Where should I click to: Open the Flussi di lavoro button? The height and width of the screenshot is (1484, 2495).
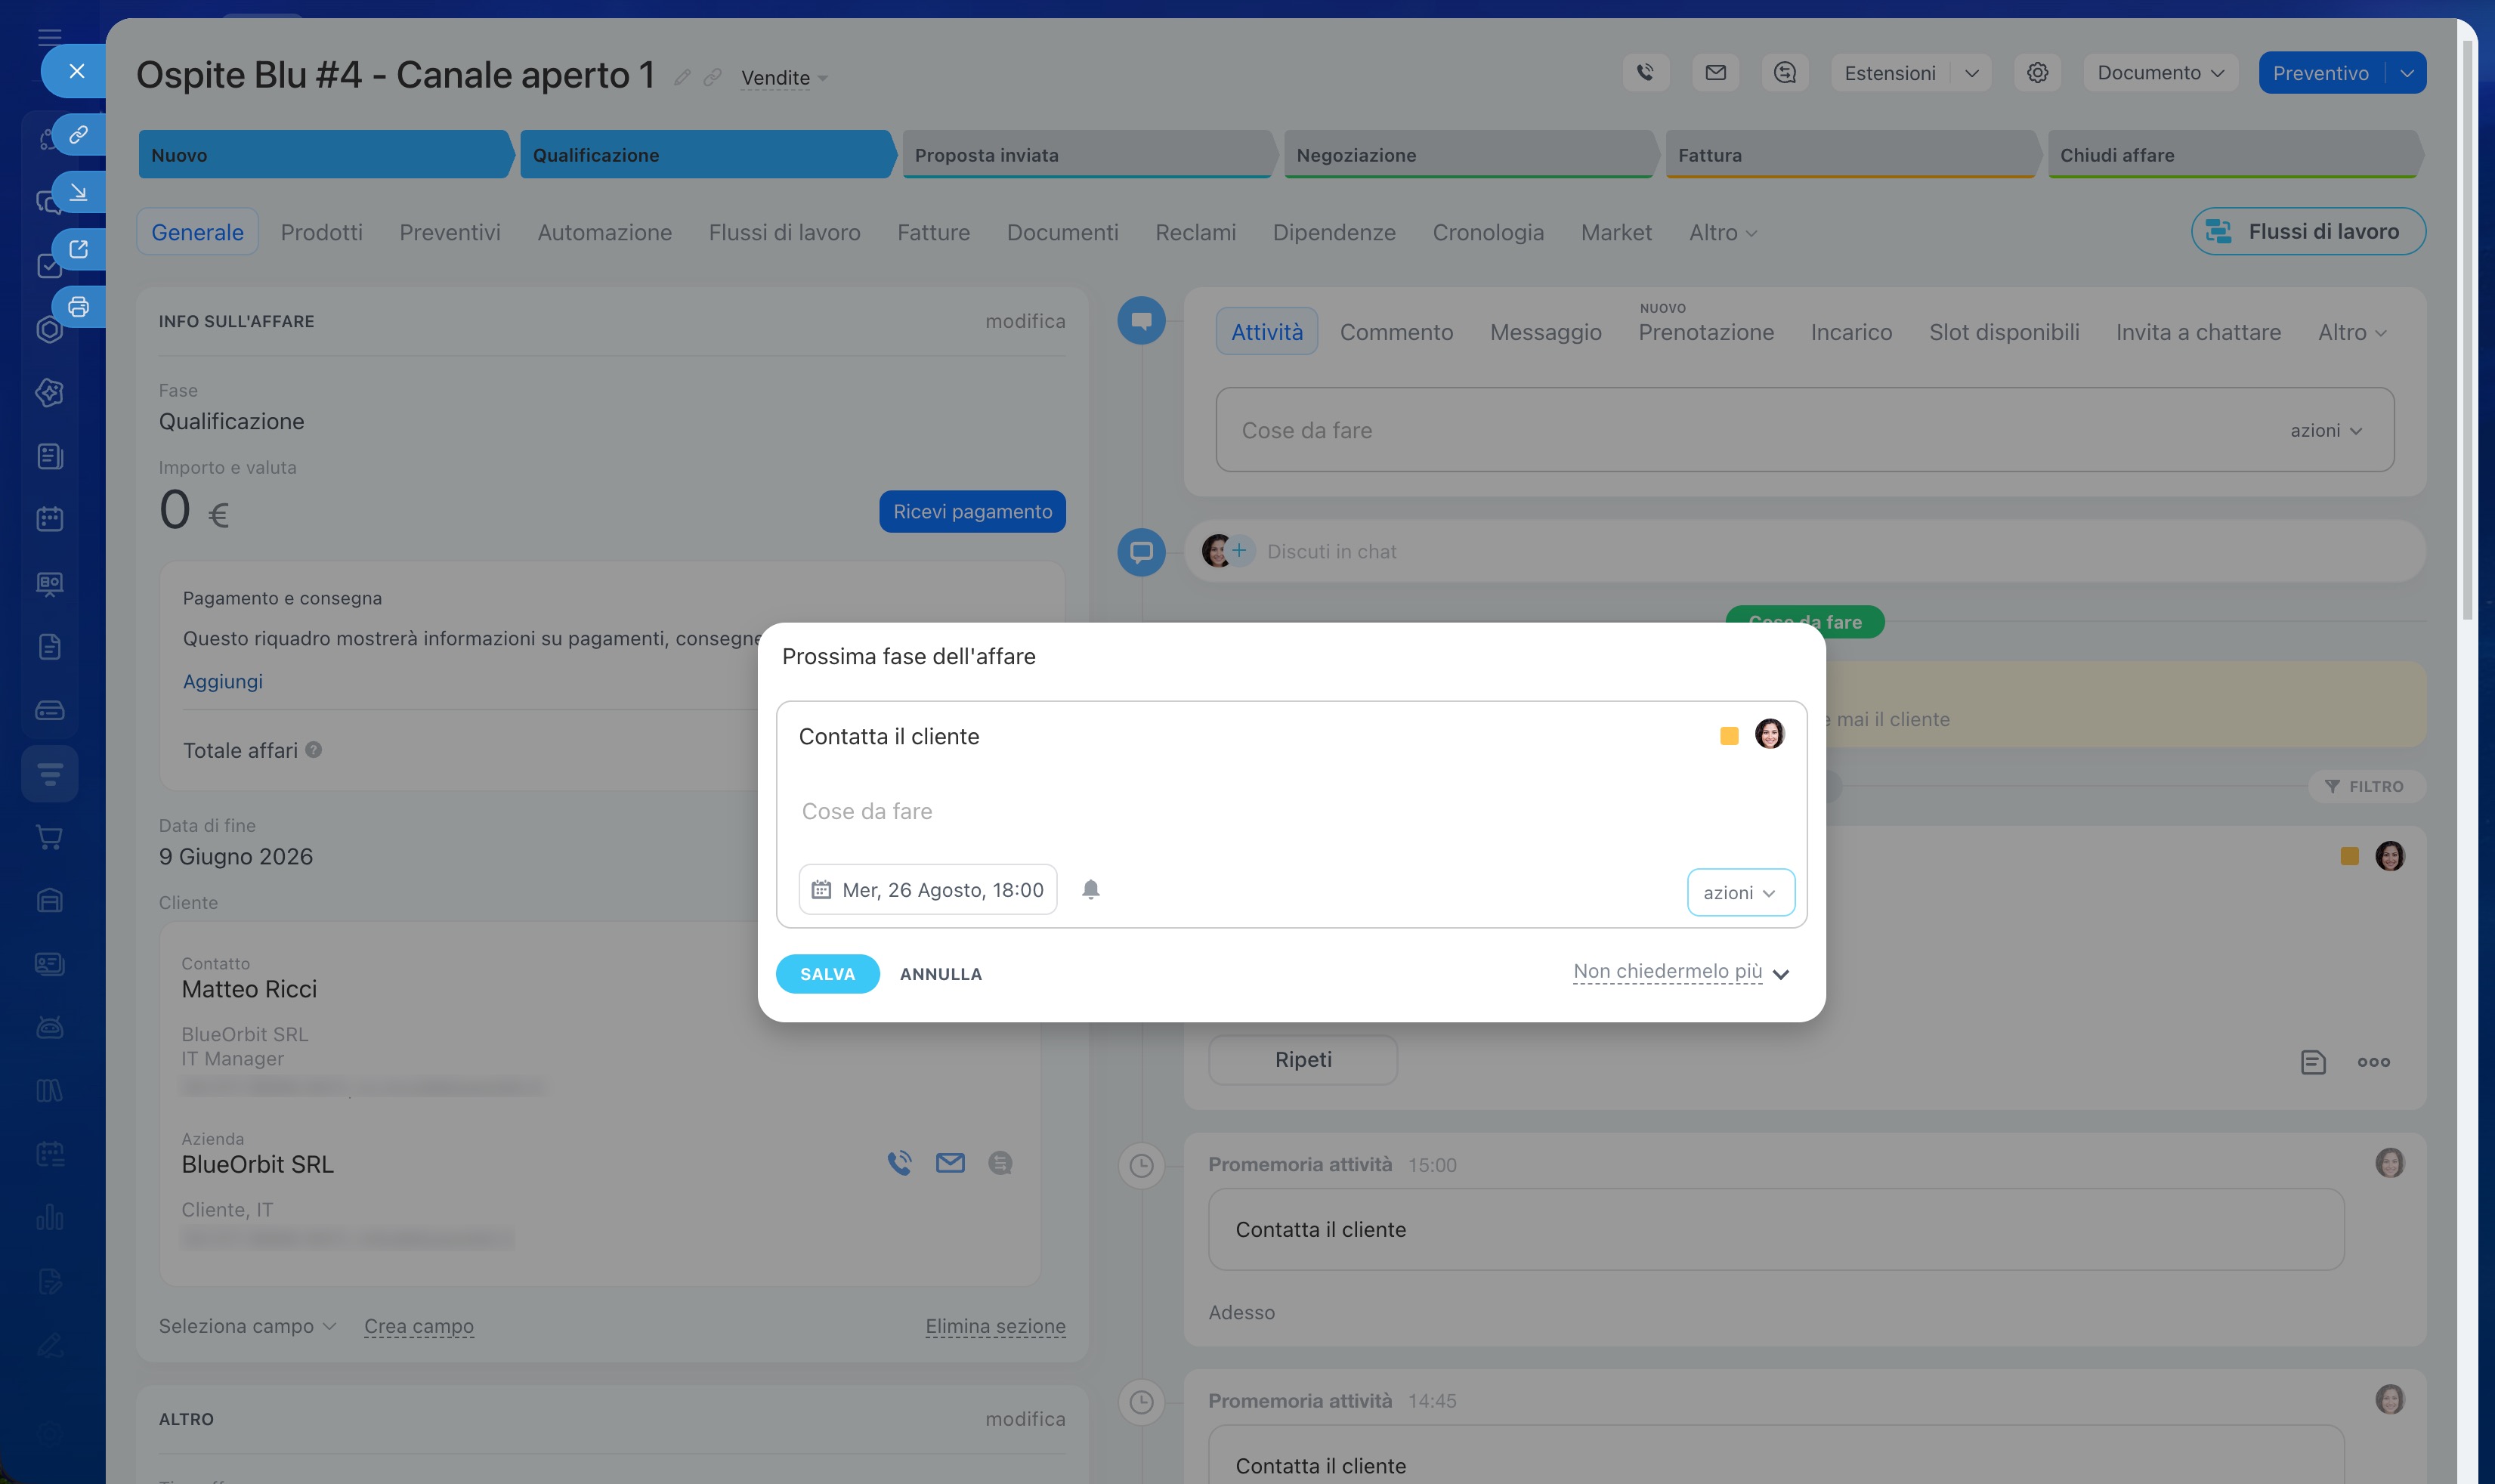[2308, 231]
